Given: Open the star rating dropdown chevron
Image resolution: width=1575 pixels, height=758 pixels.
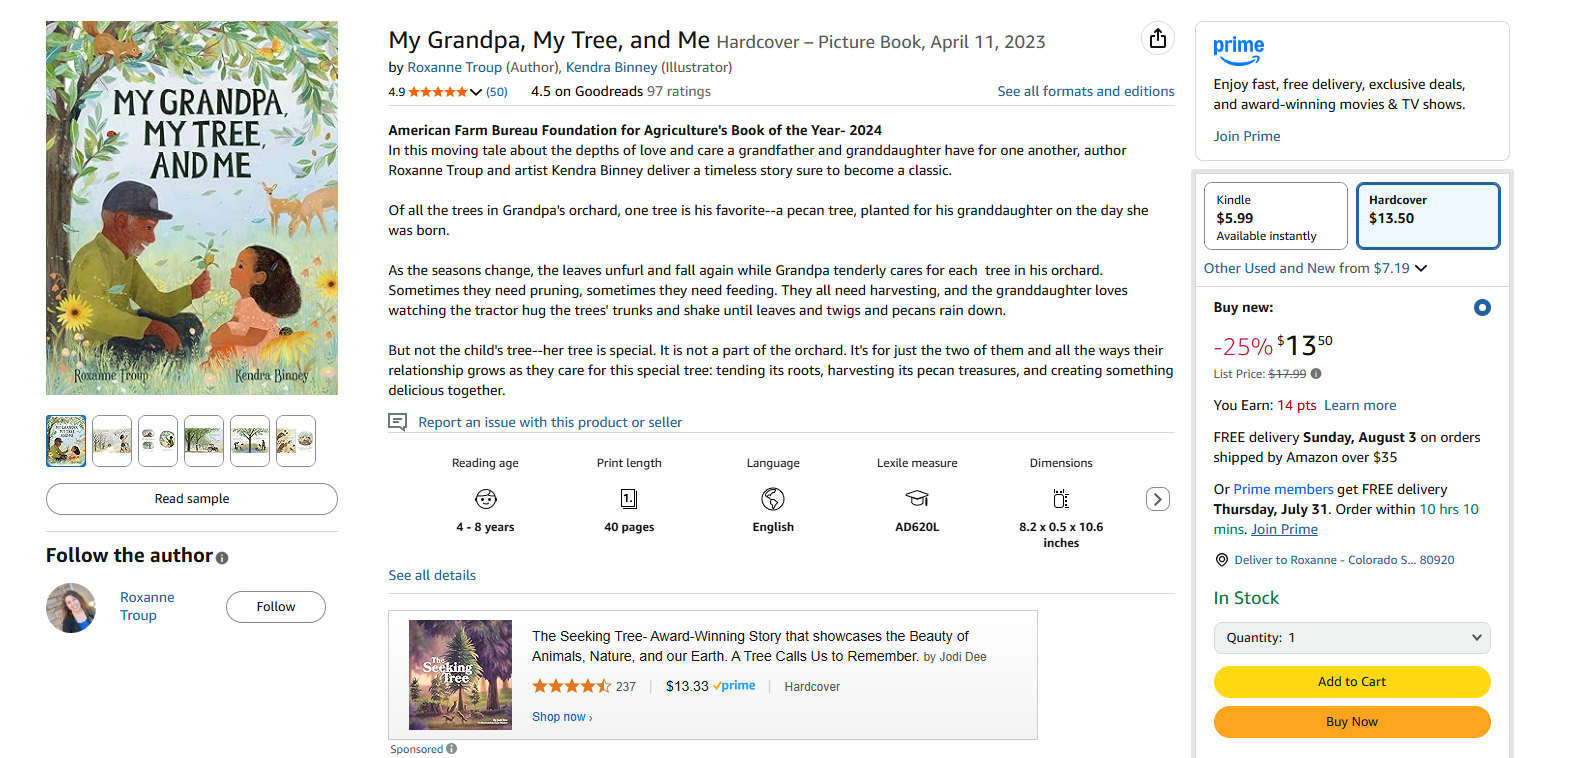Looking at the screenshot, I should [476, 92].
